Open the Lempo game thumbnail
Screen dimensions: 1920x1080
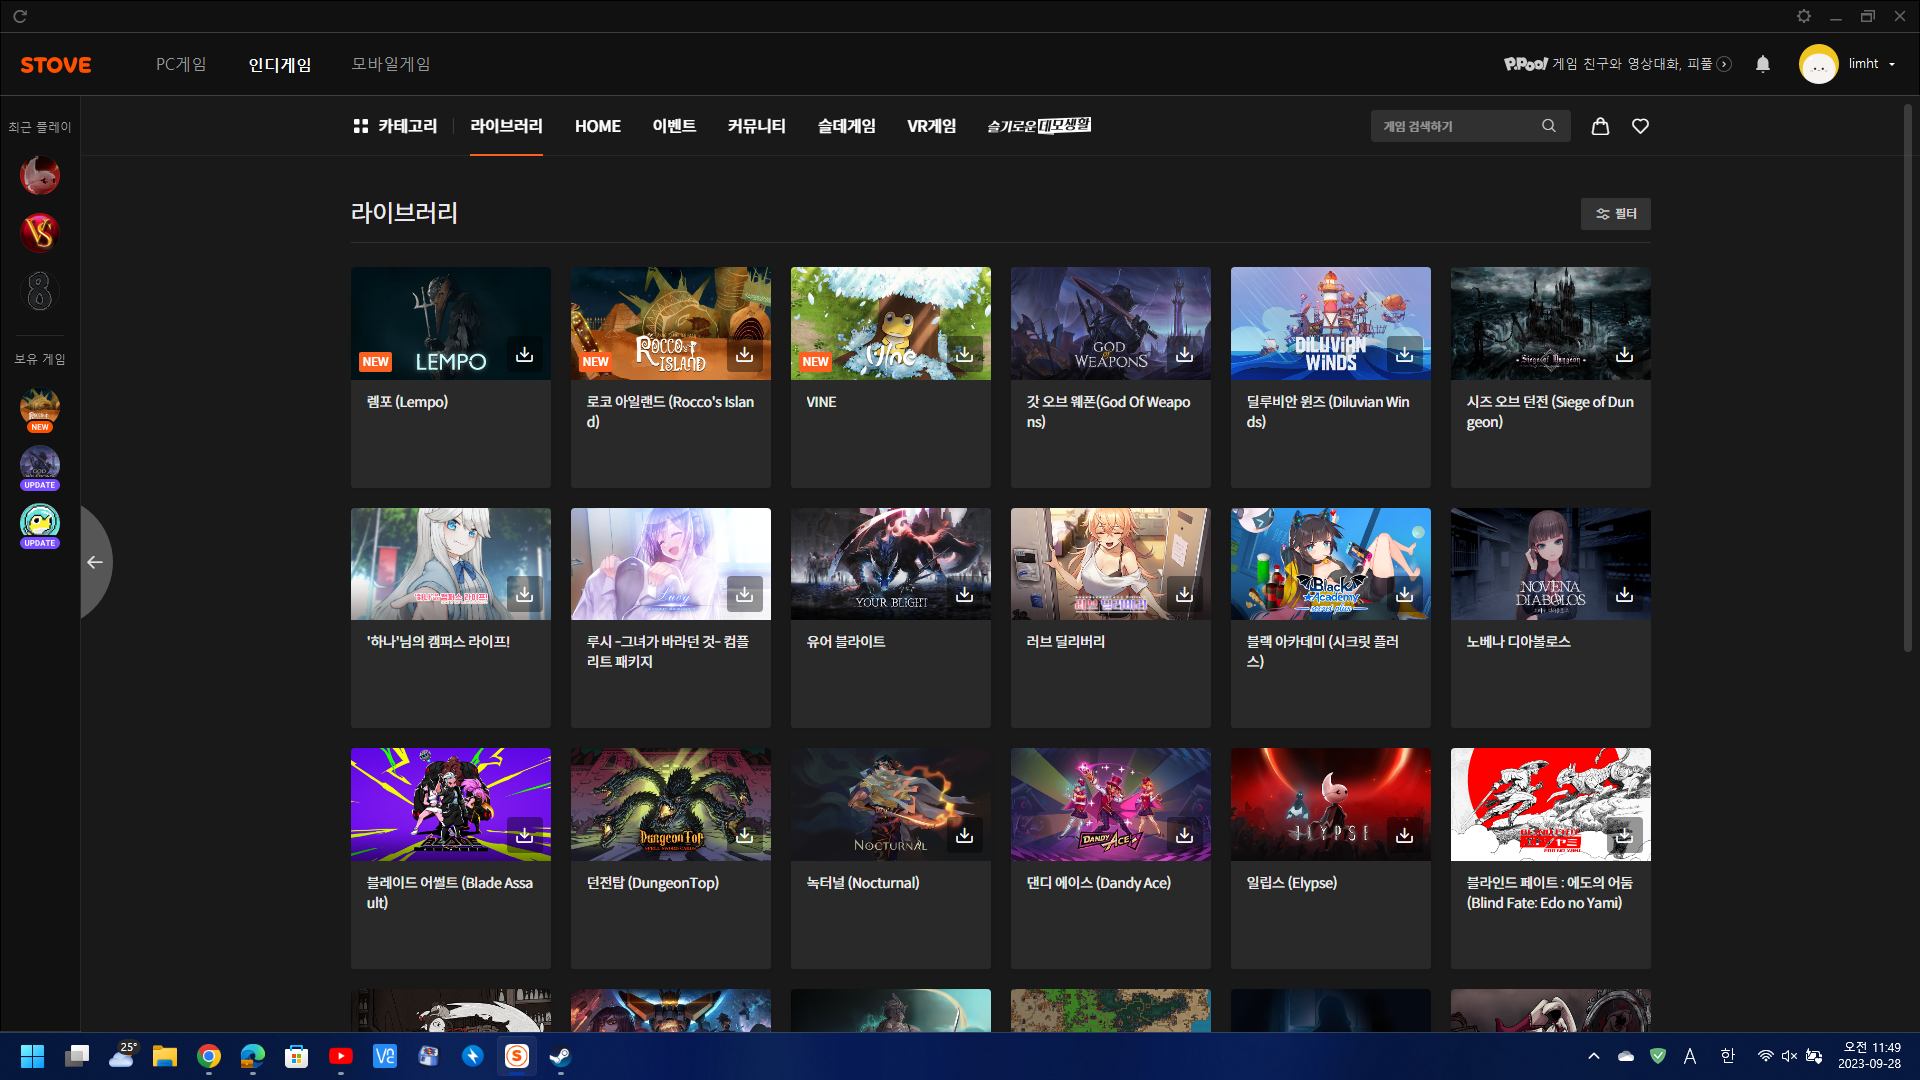[450, 323]
